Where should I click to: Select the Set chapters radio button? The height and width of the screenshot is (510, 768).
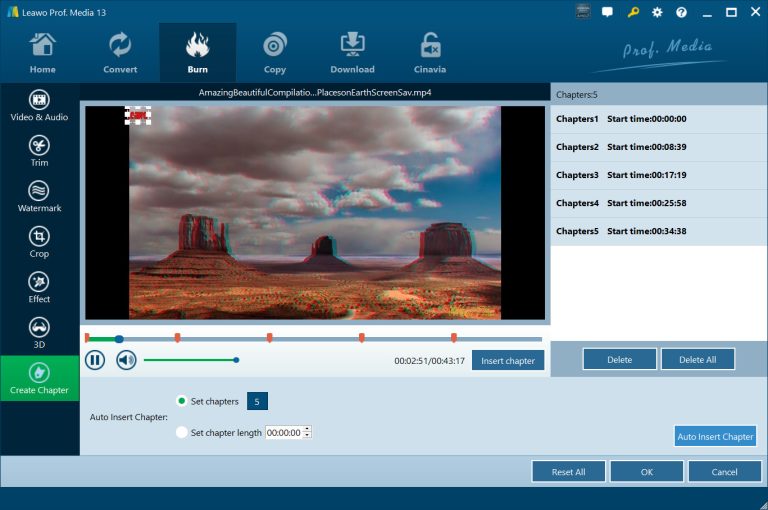(x=181, y=401)
